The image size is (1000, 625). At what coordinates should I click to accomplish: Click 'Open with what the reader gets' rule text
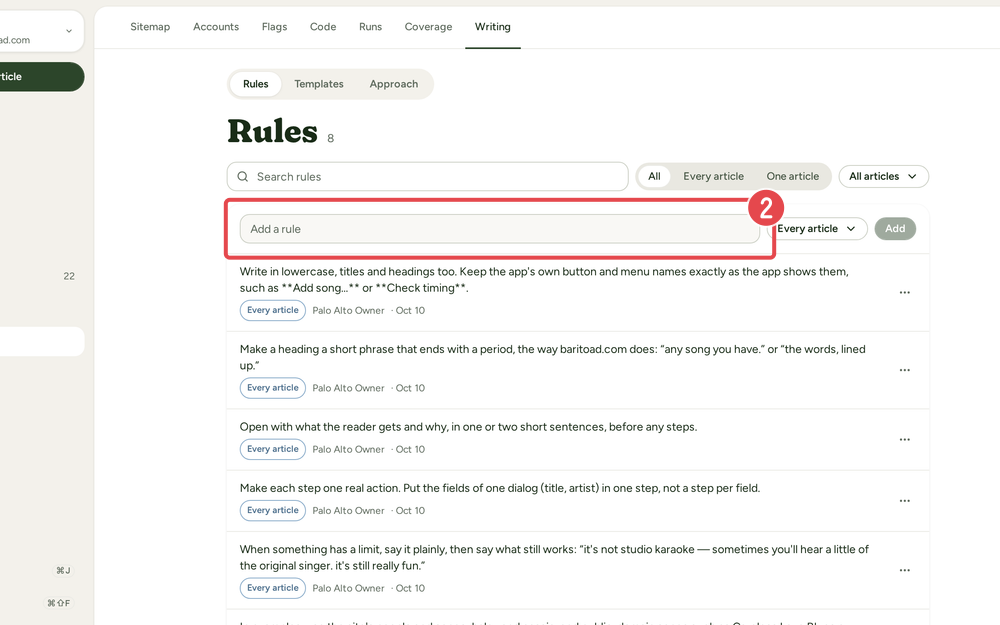468,427
